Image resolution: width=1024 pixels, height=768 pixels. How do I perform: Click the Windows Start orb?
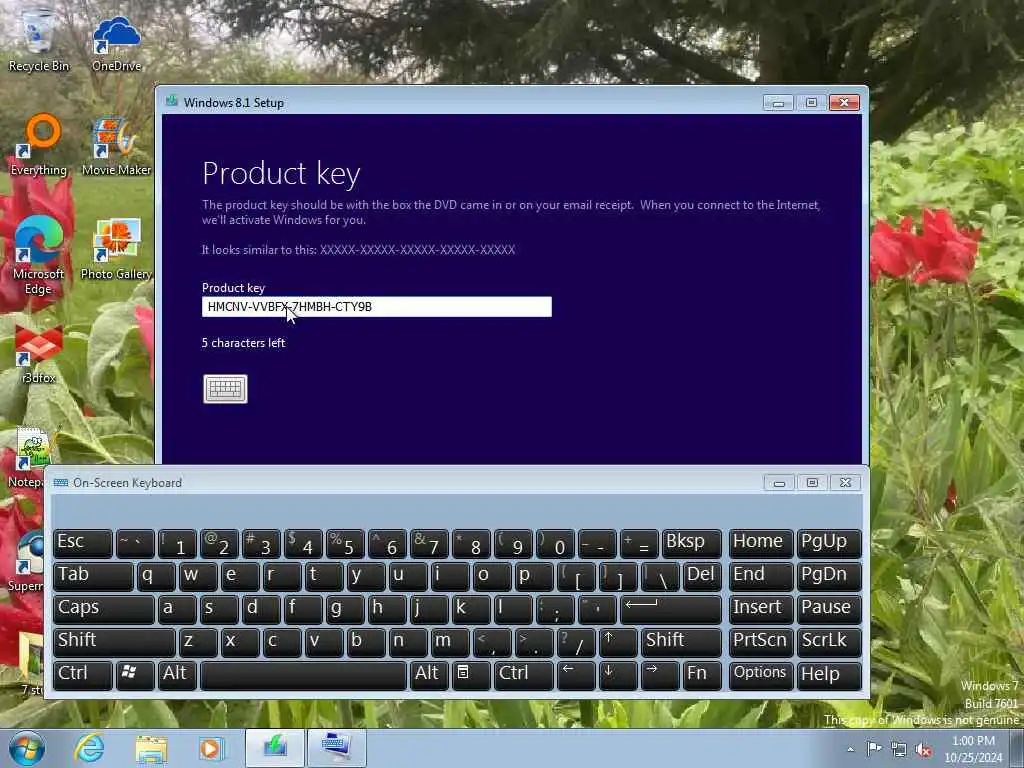tap(27, 748)
